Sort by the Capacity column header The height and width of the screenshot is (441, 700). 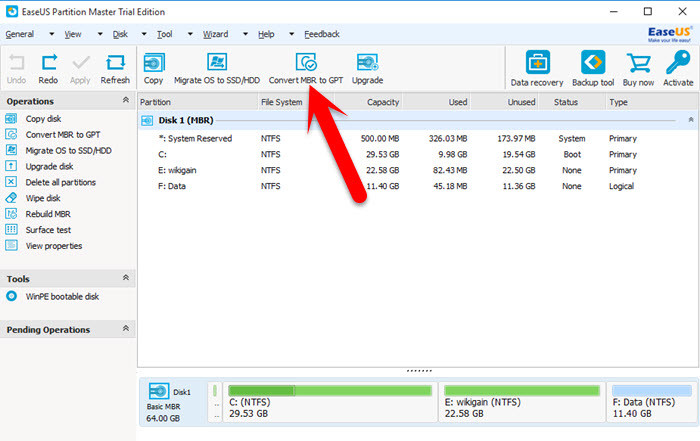[382, 102]
